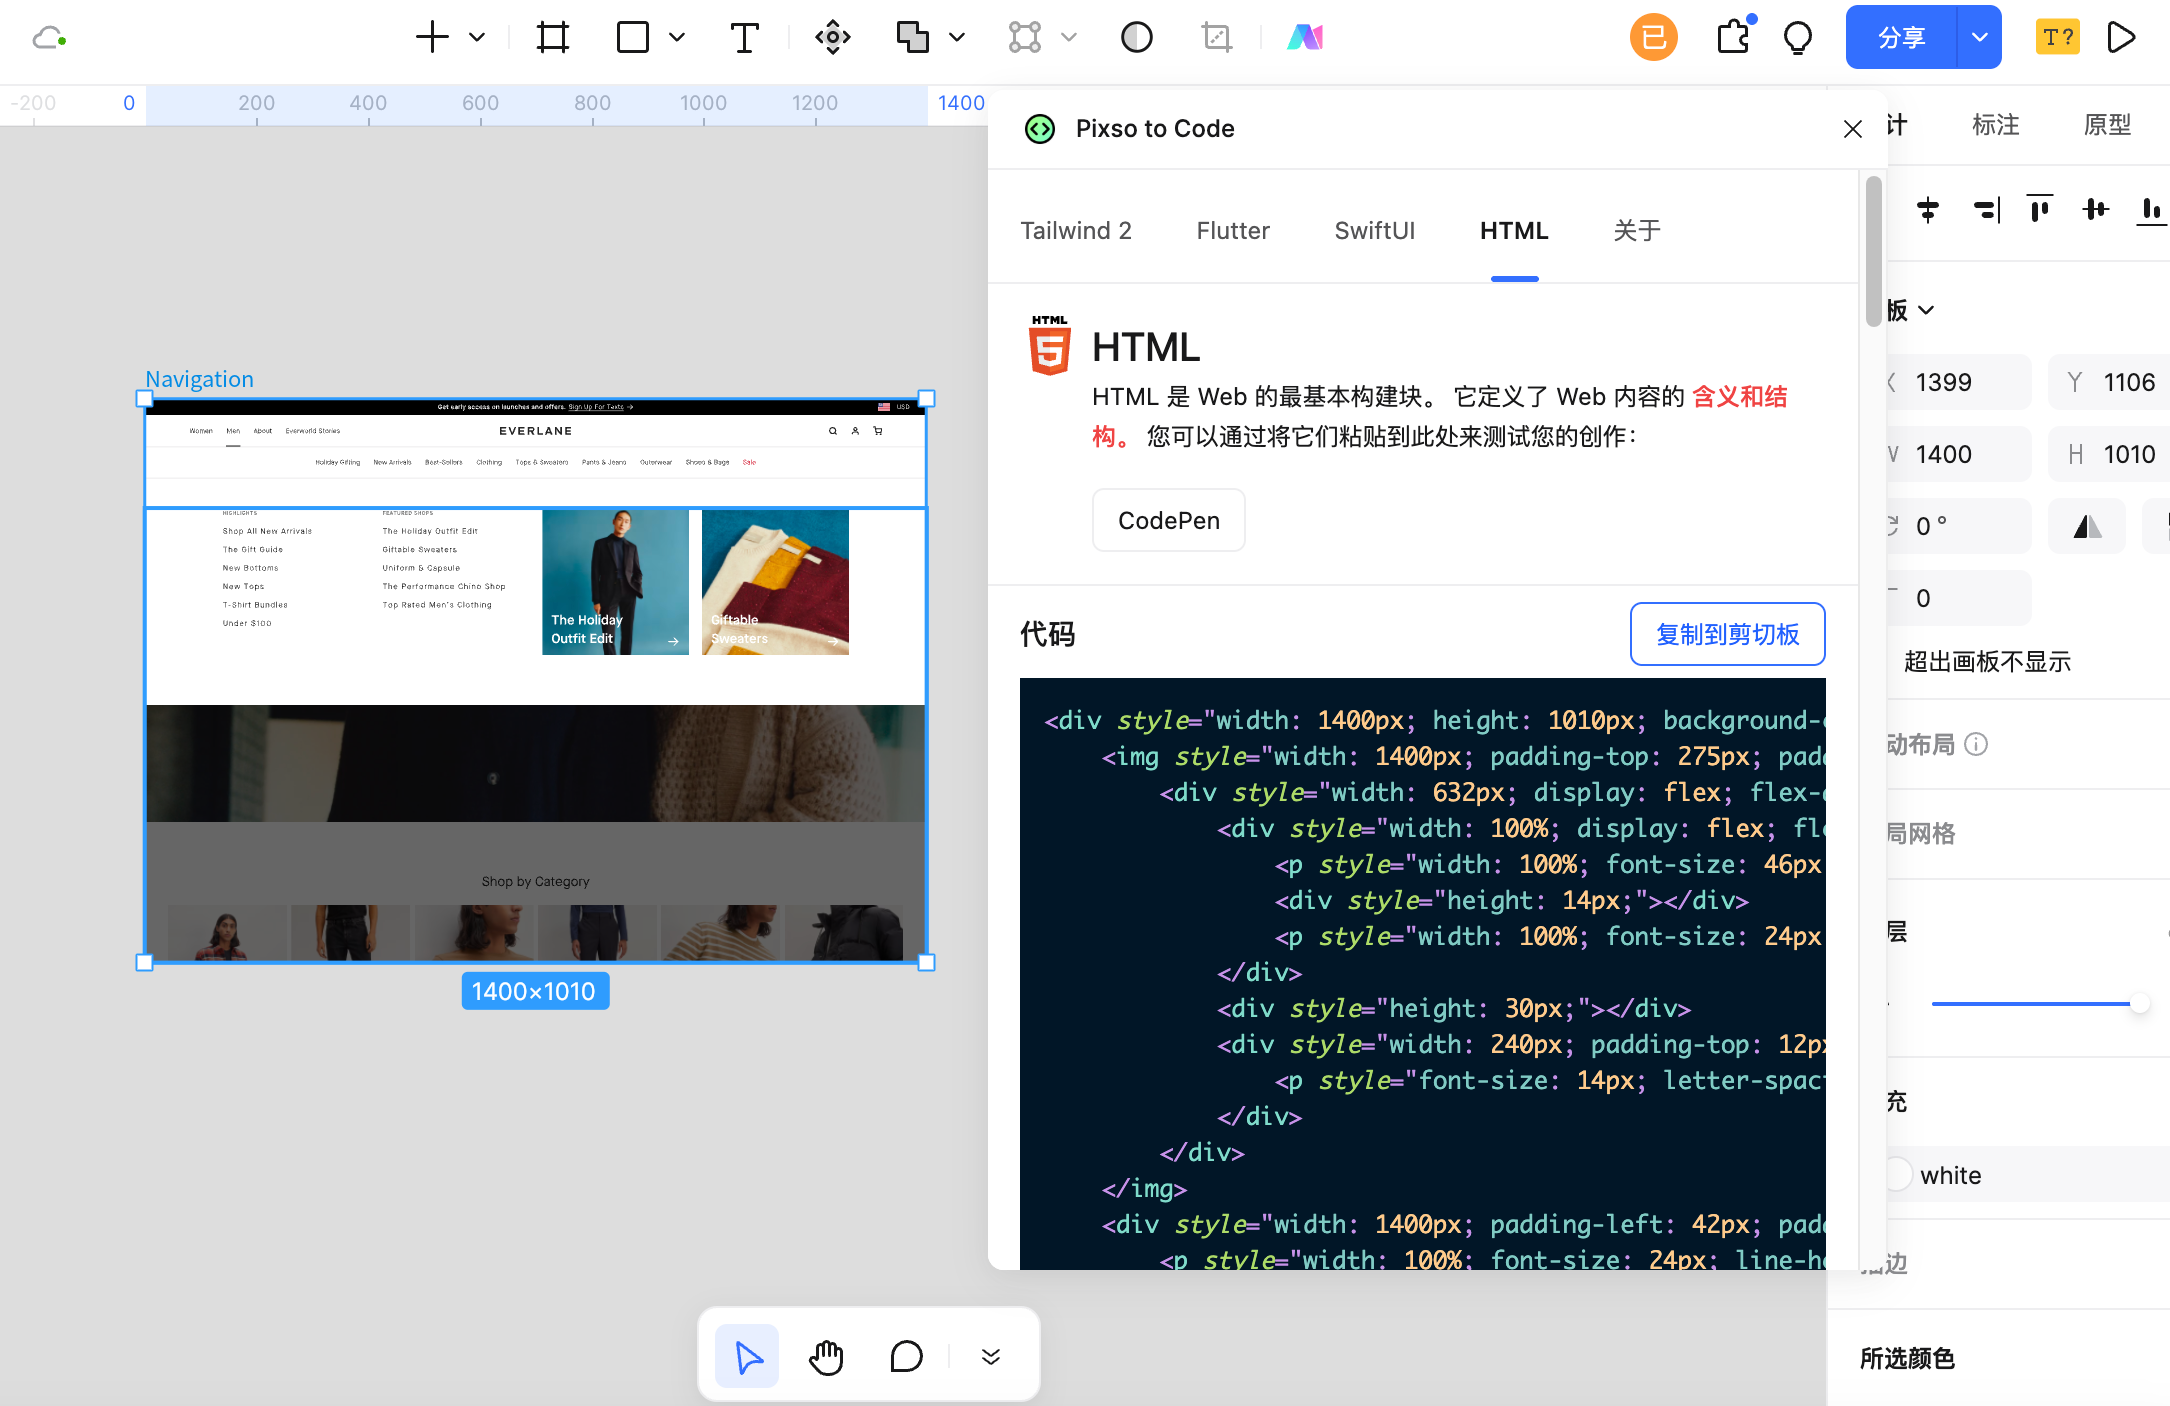The height and width of the screenshot is (1406, 2170).
Task: Switch to the 原型 prototype tab
Action: pos(2108,125)
